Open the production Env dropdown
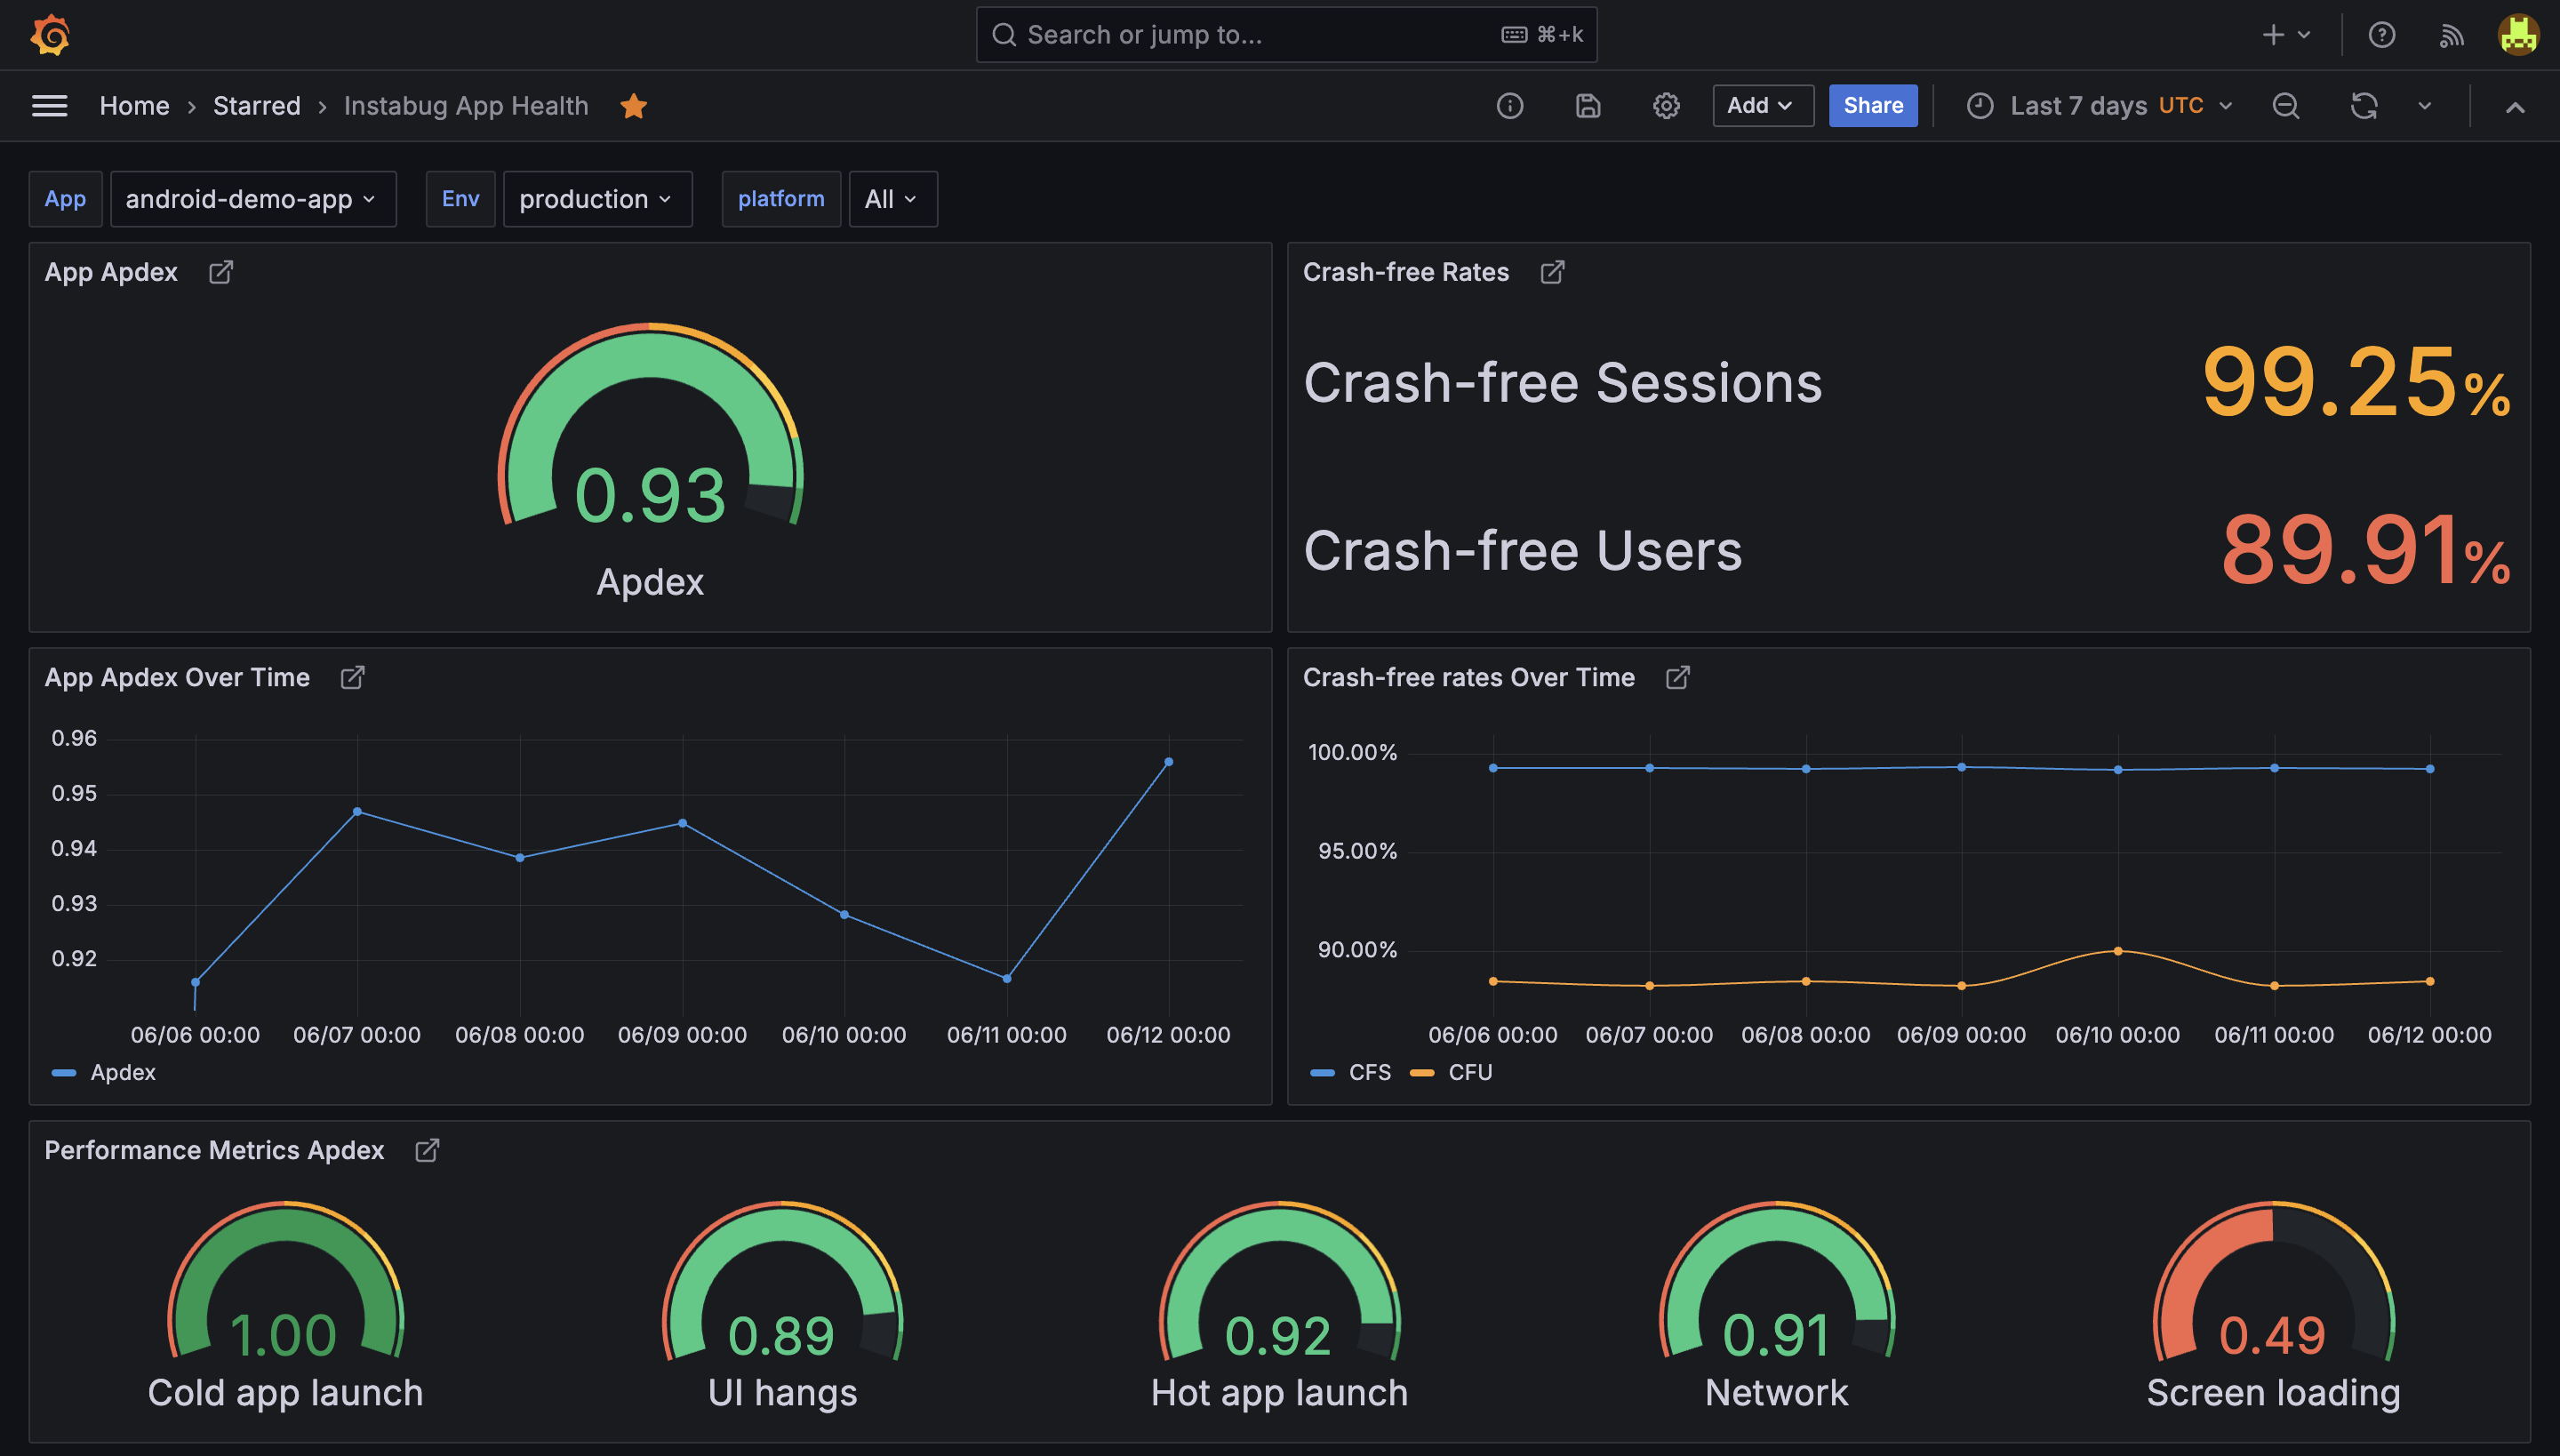 pos(596,199)
